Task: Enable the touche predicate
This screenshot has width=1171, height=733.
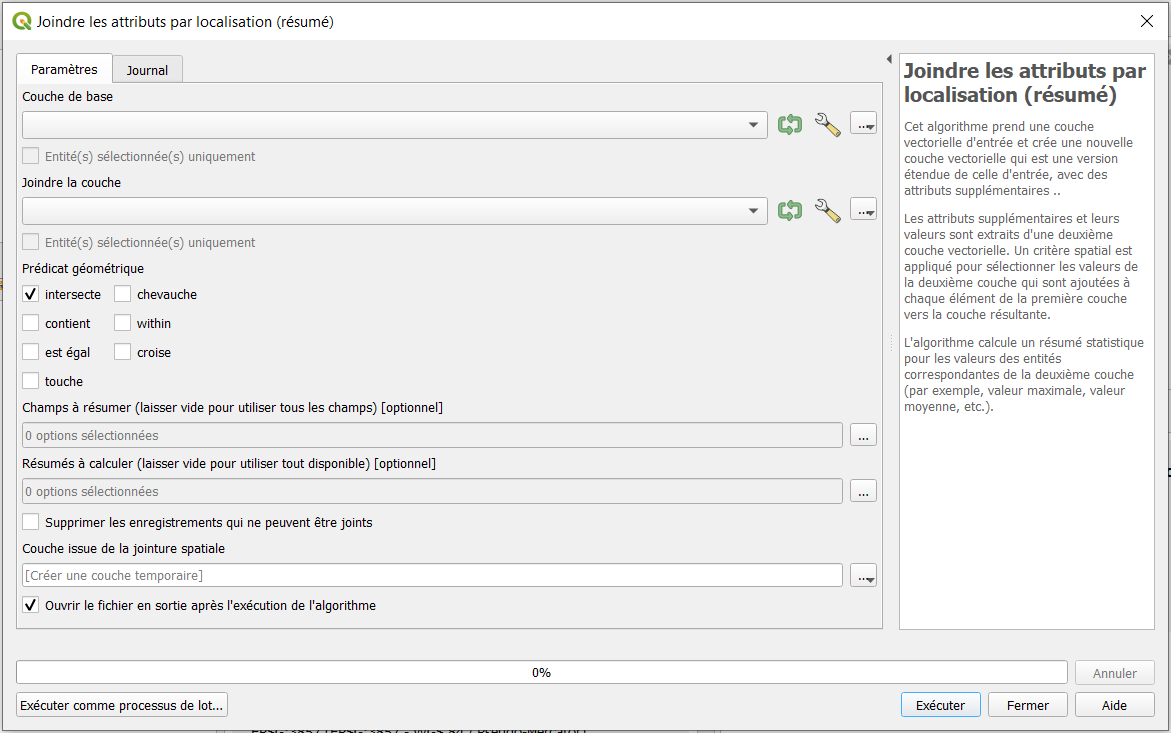Action: pos(31,381)
